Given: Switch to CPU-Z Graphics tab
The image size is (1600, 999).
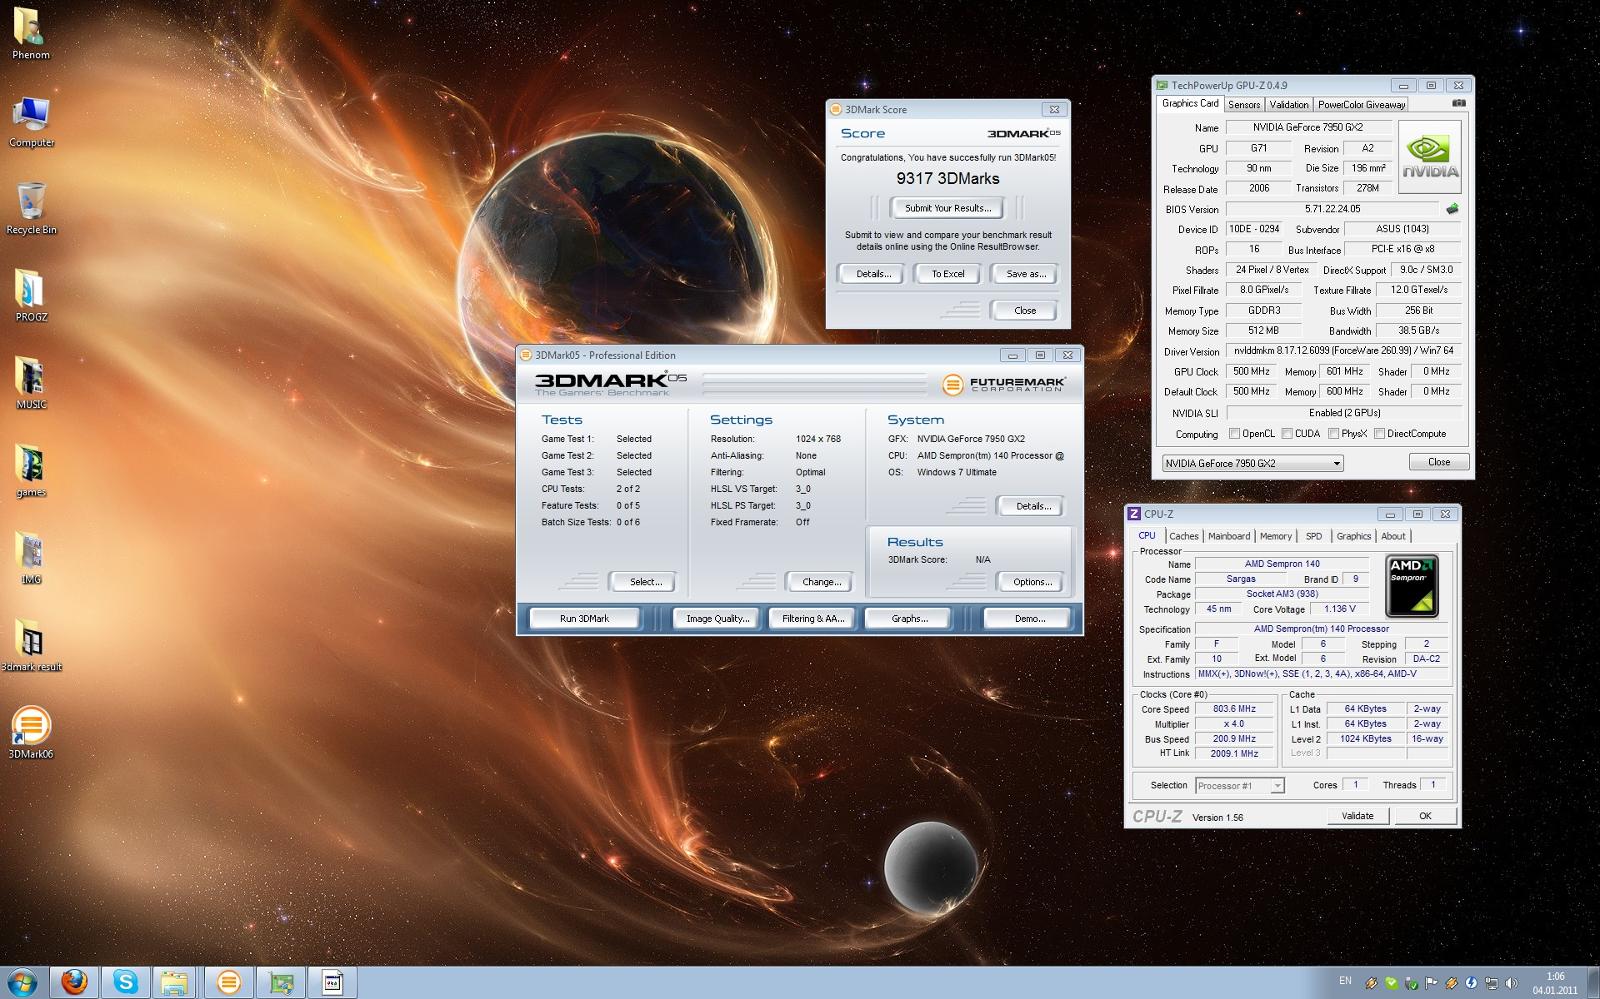Looking at the screenshot, I should click(1354, 536).
